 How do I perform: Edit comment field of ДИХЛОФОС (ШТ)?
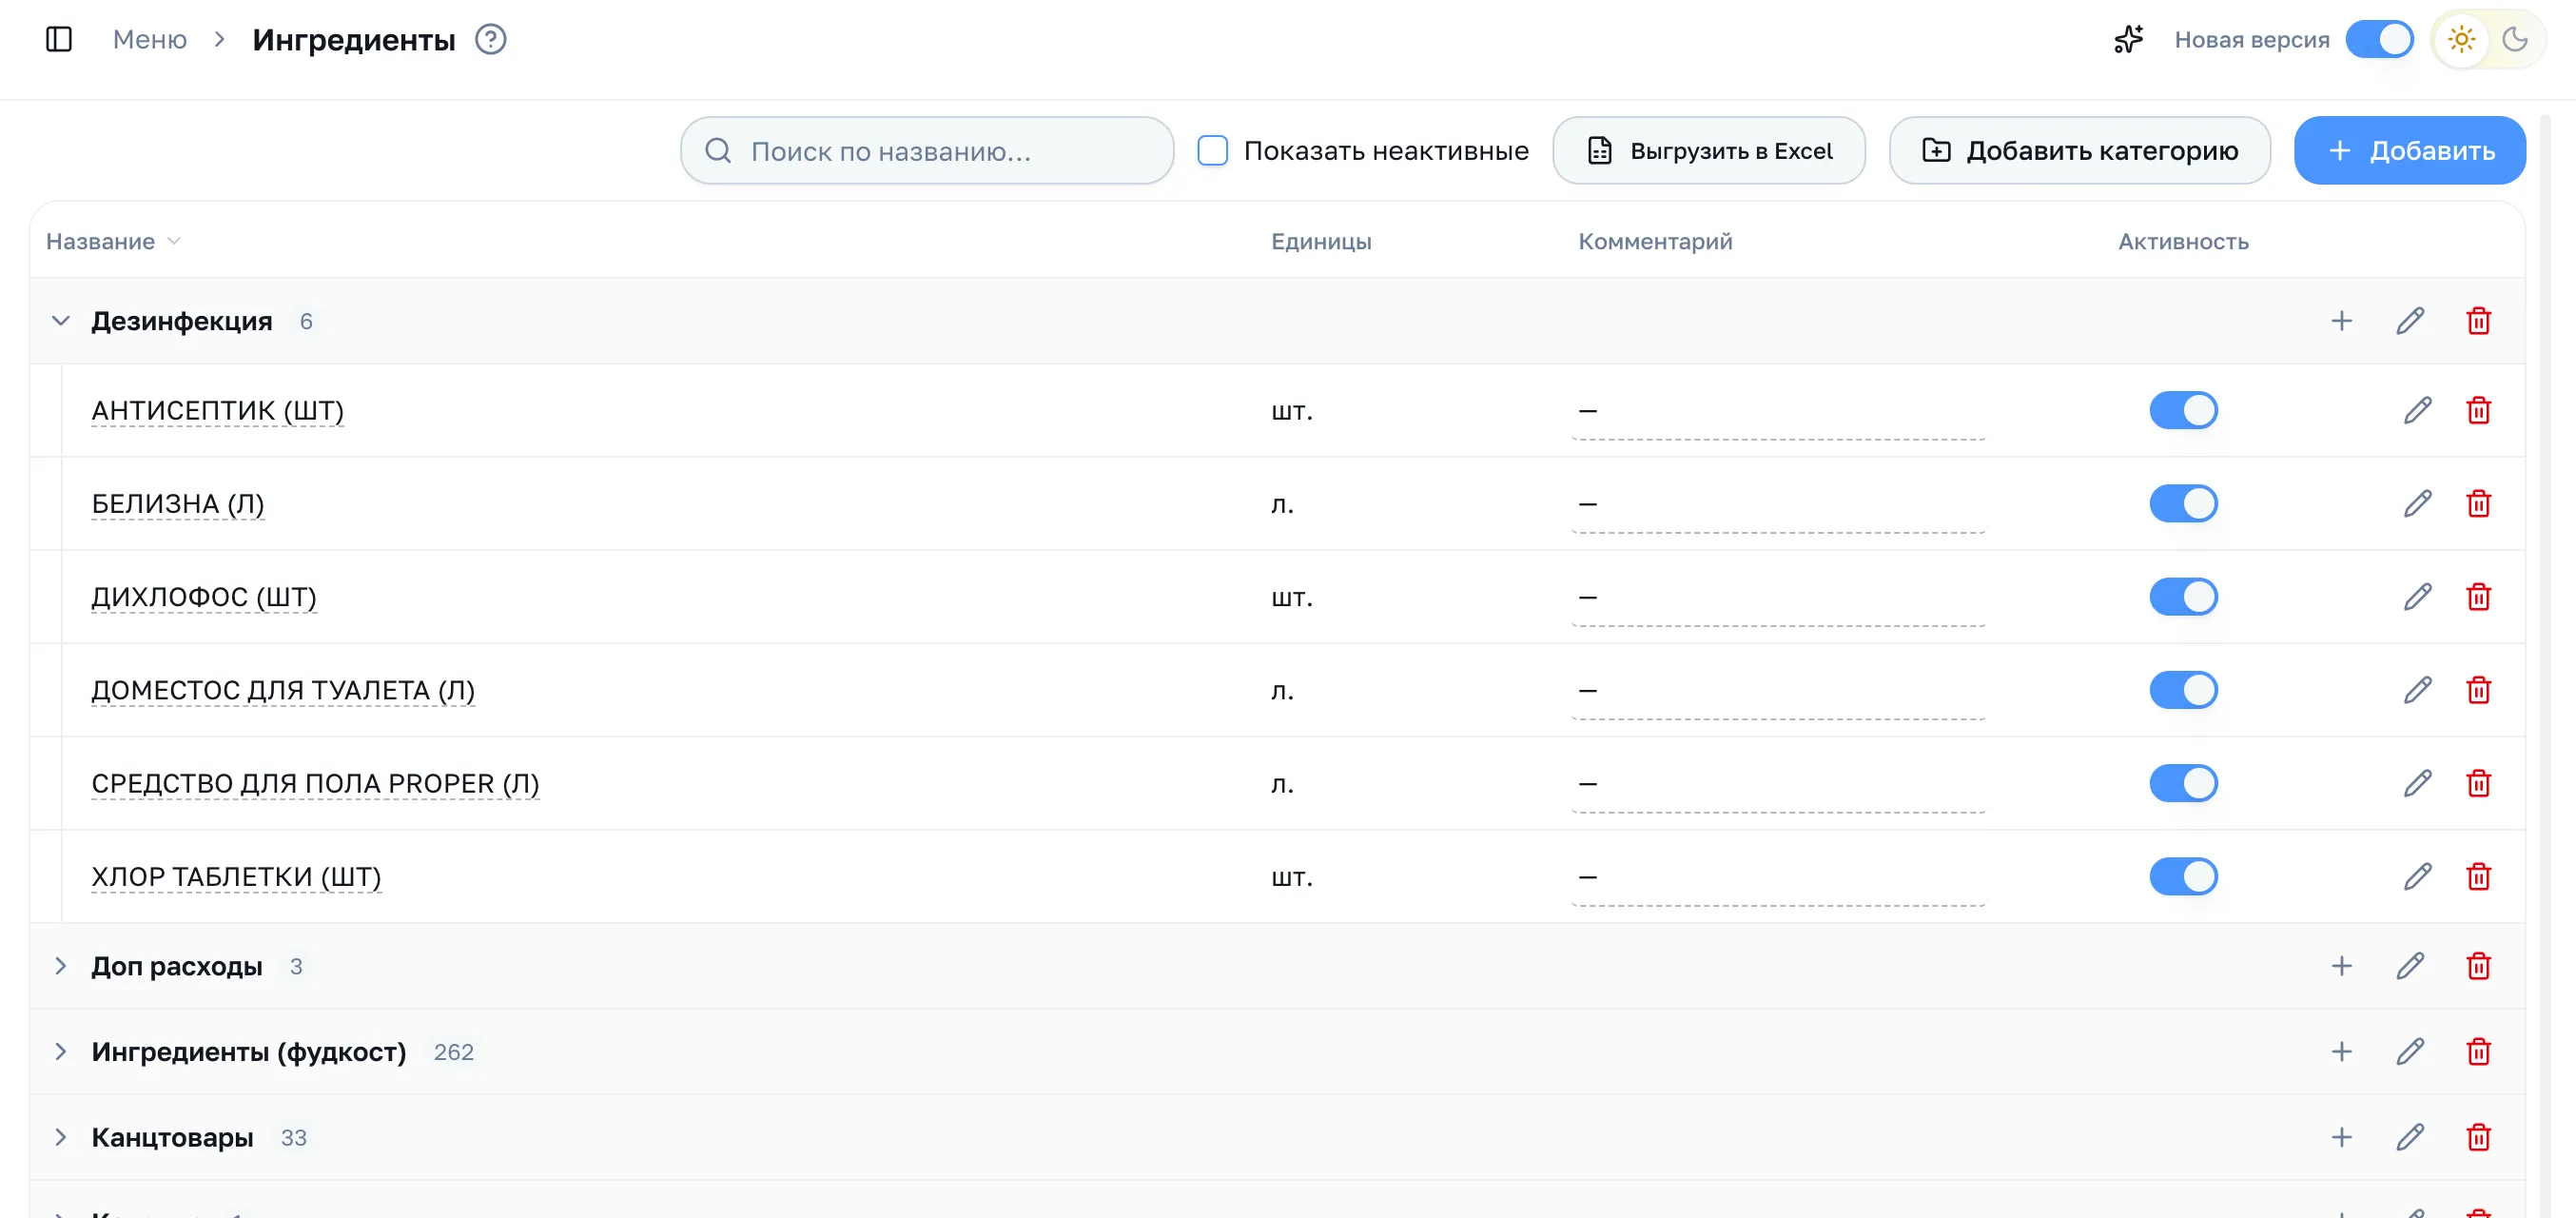[x=1777, y=598]
